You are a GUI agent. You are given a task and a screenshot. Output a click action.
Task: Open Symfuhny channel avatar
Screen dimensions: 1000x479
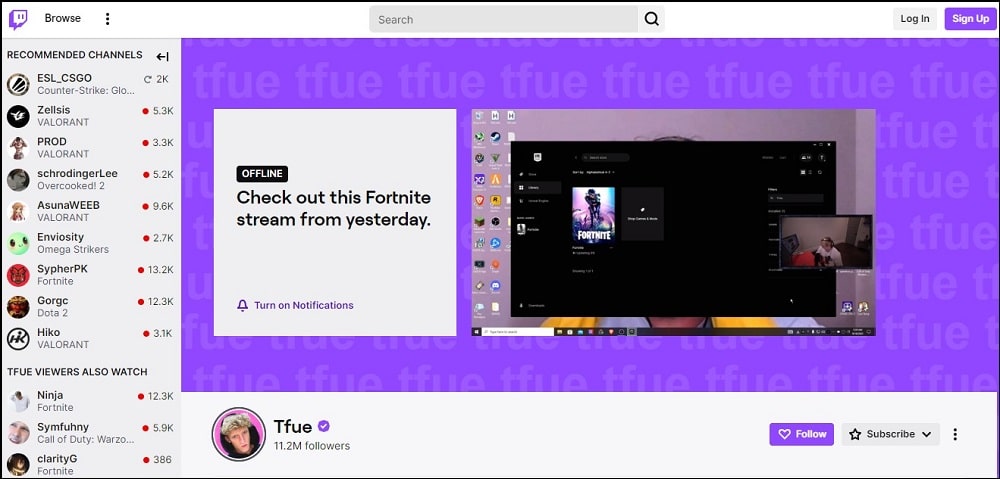point(18,433)
